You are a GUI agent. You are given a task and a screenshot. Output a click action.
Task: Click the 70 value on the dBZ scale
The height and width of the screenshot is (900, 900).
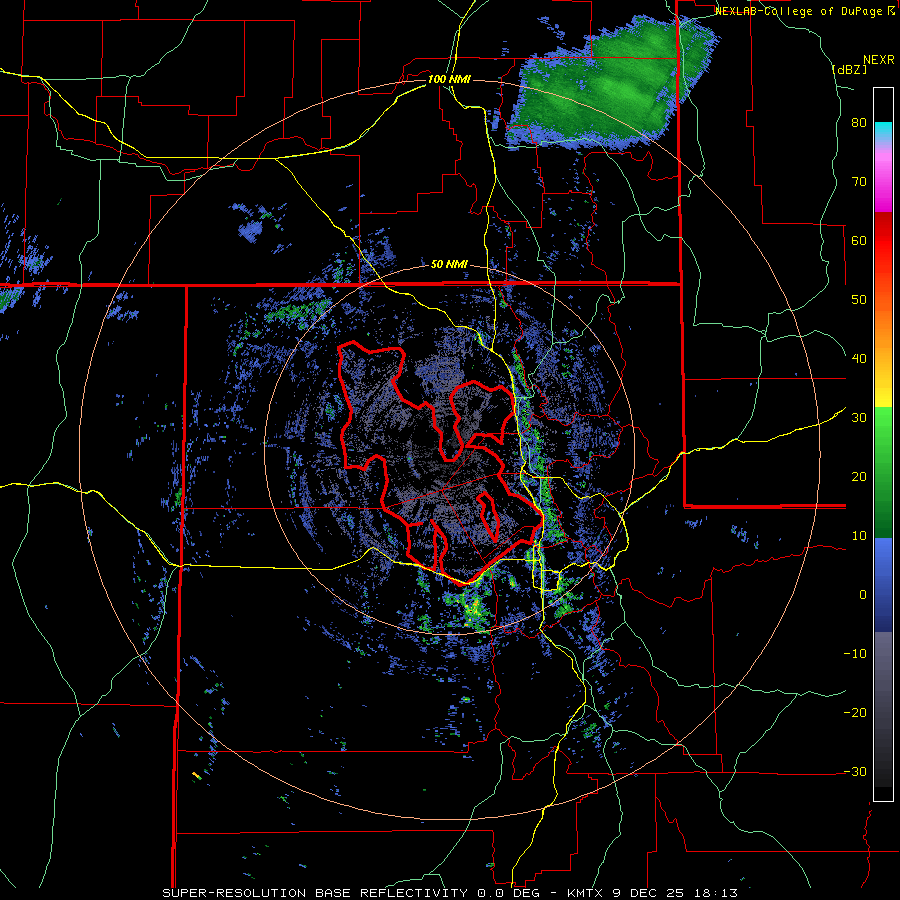(859, 181)
